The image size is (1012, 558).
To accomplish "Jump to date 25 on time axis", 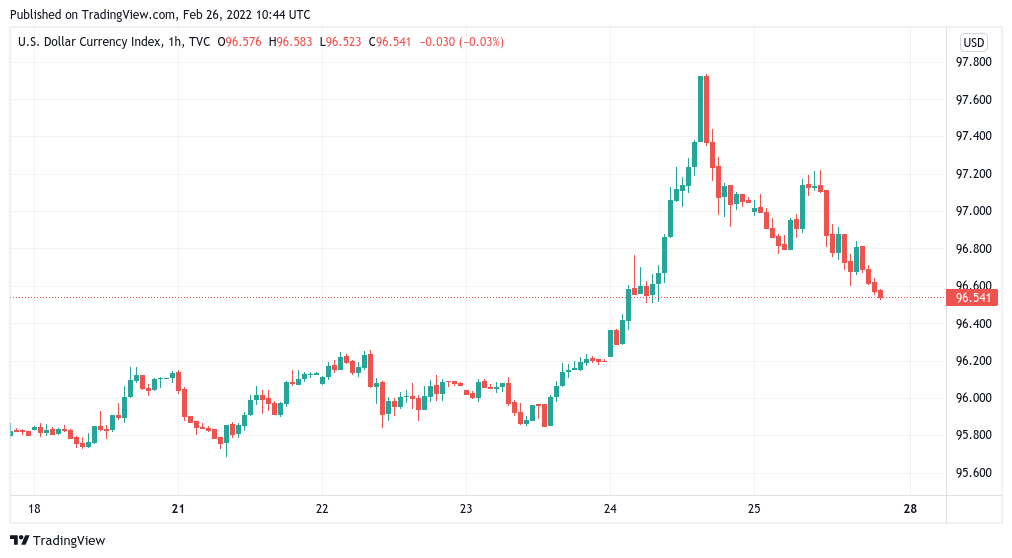I will [x=754, y=509].
